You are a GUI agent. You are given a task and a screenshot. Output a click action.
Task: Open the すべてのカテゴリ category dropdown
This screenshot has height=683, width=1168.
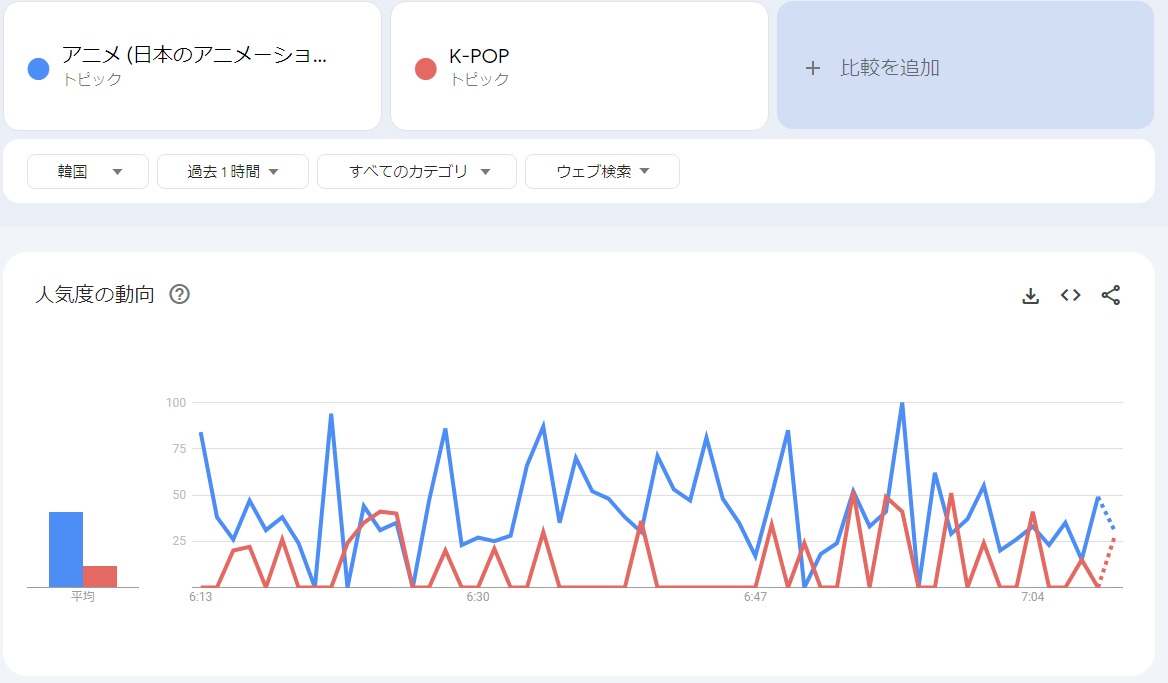[417, 172]
